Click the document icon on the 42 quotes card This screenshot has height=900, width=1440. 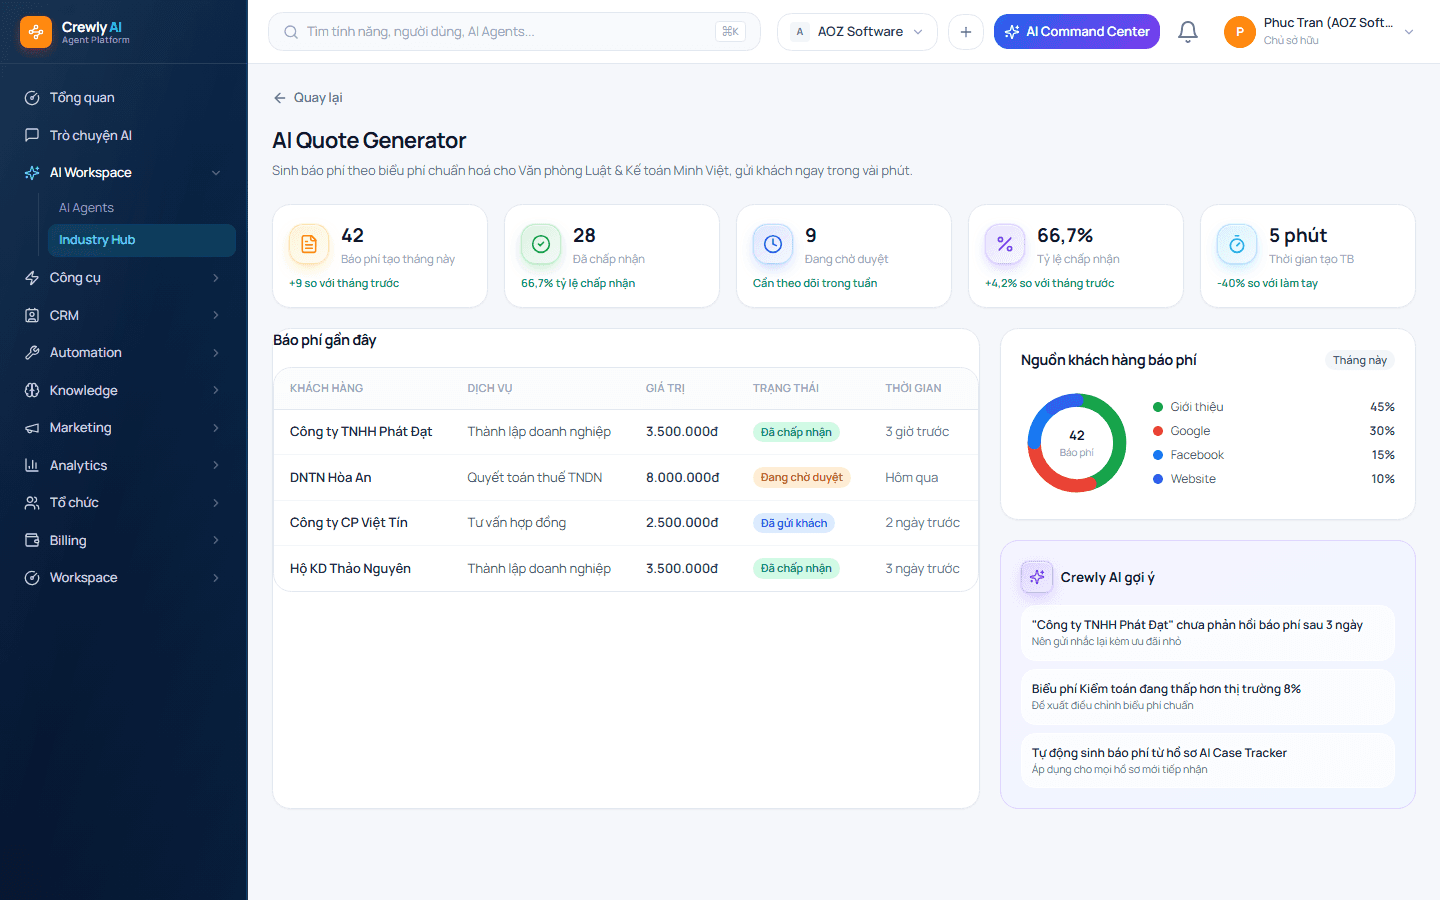pos(309,244)
